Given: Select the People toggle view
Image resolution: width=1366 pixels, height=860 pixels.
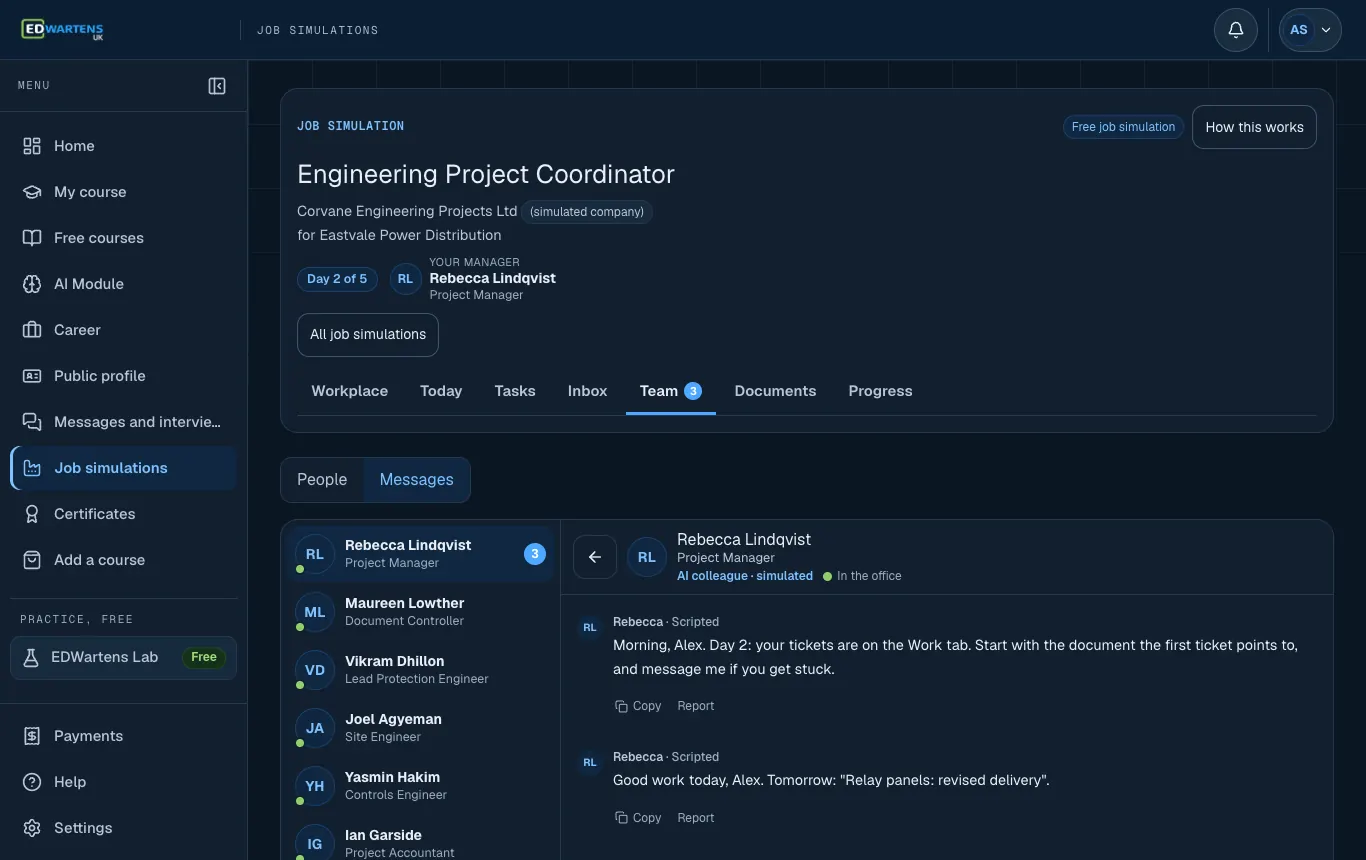Looking at the screenshot, I should [322, 480].
